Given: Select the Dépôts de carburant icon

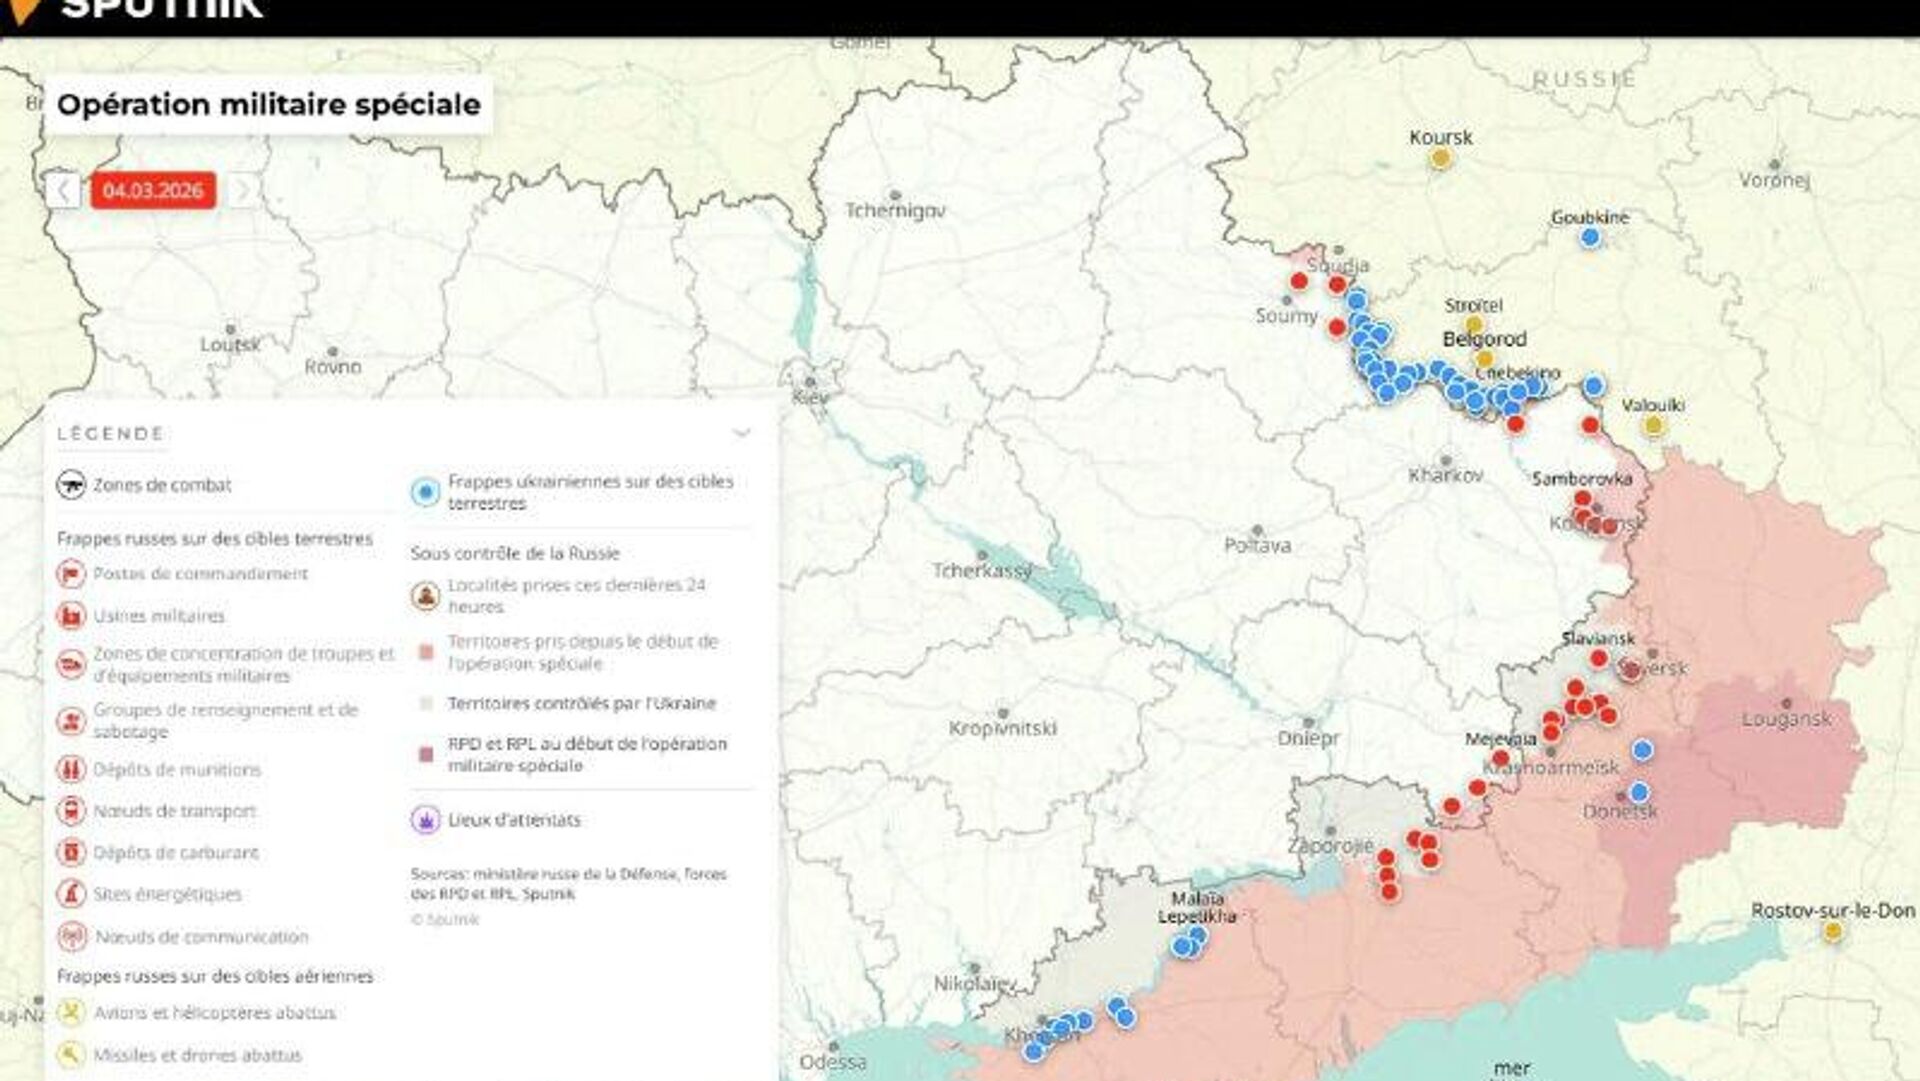Looking at the screenshot, I should (71, 853).
